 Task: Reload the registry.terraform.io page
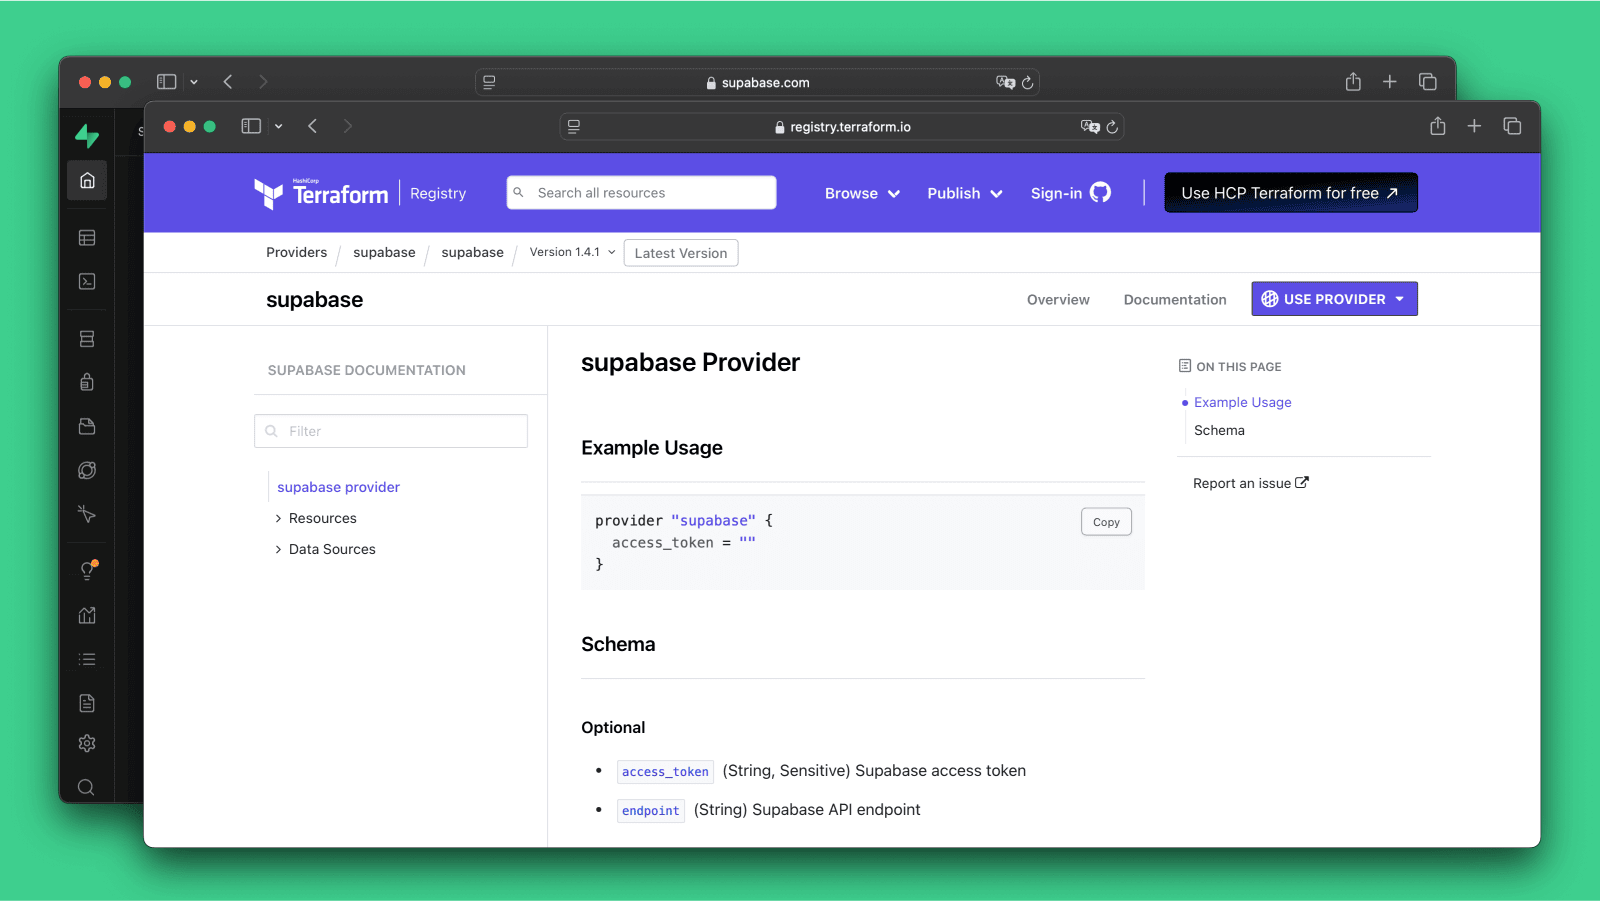1112,127
